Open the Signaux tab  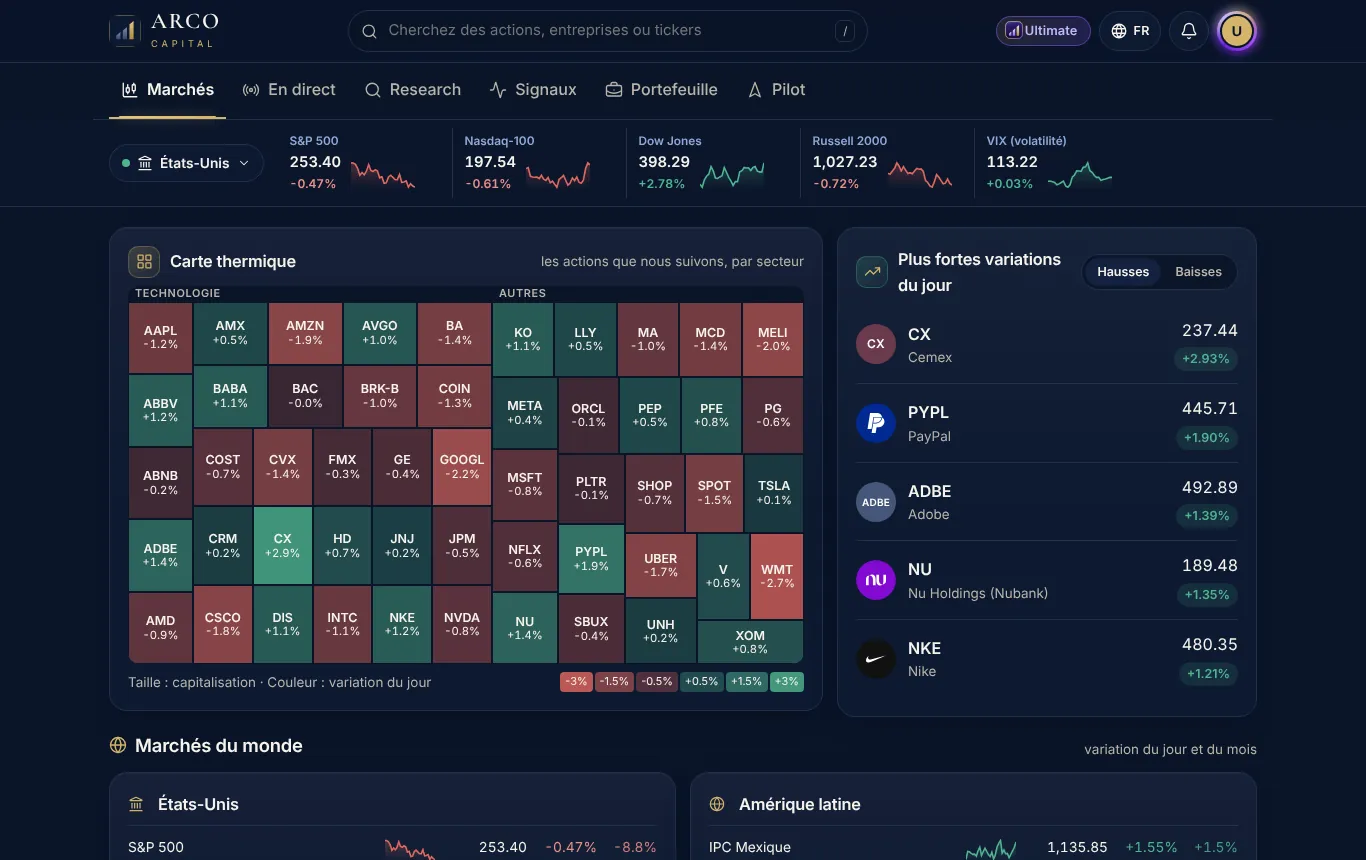(x=533, y=90)
